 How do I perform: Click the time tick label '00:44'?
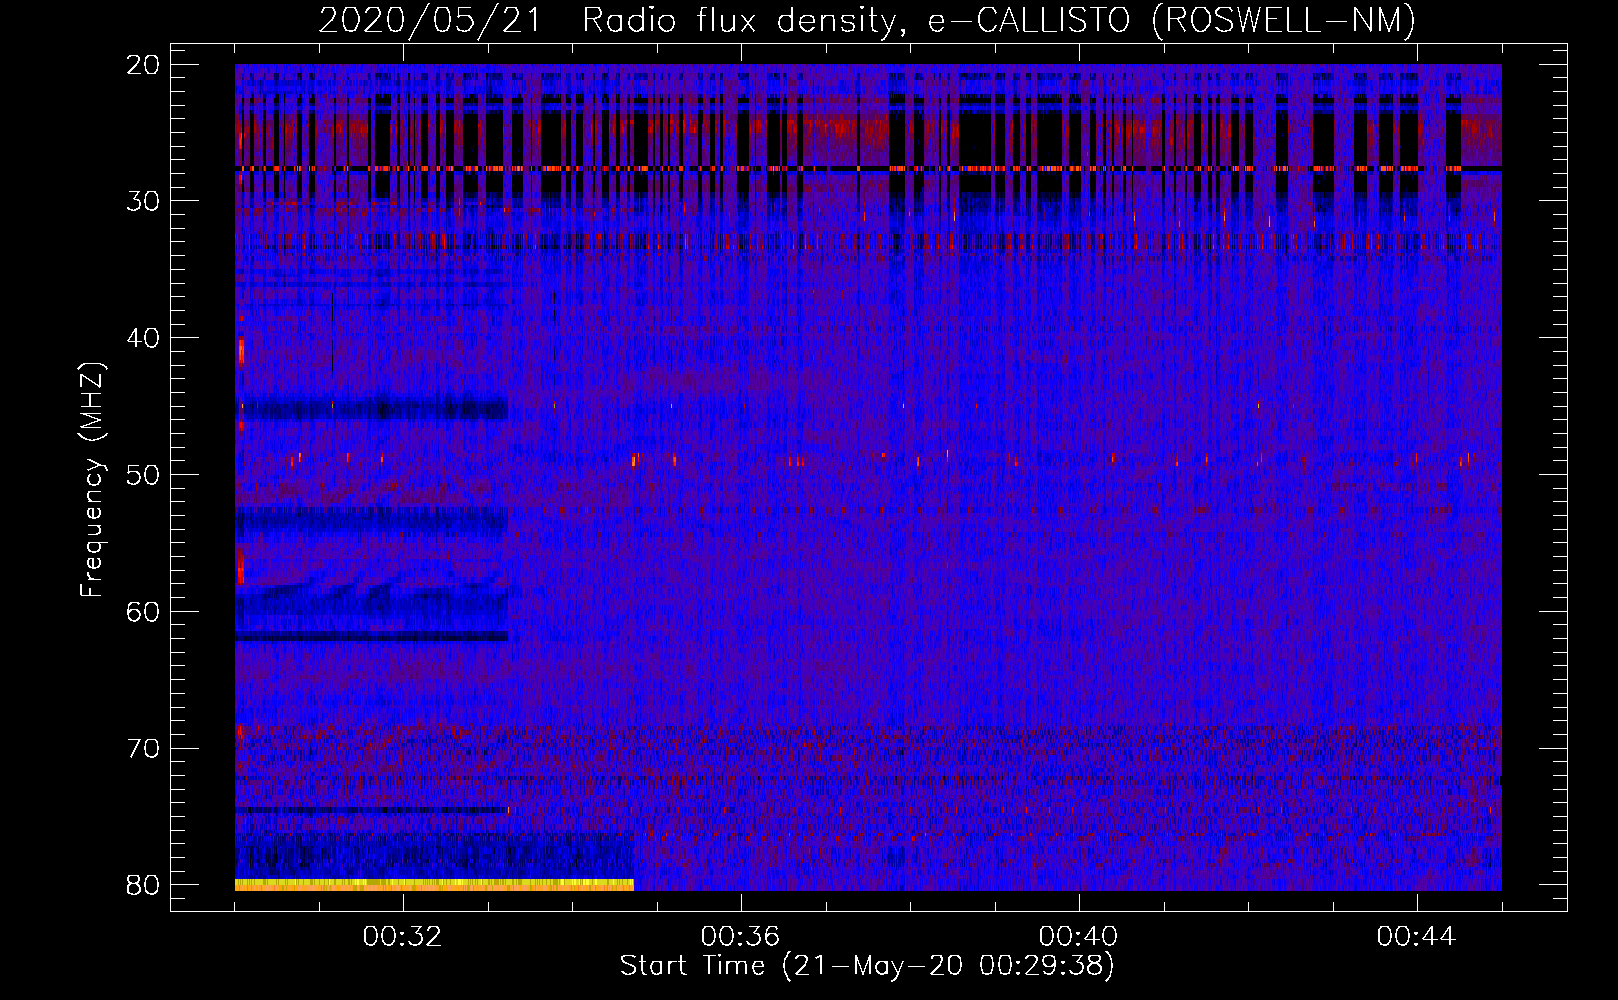tap(1417, 937)
